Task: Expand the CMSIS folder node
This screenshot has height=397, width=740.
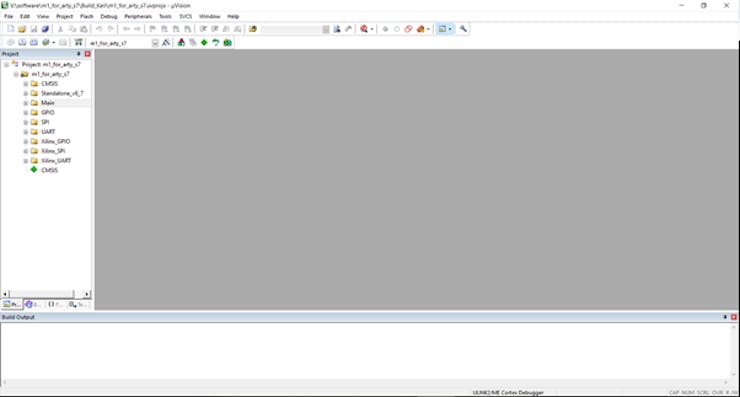Action: (26, 84)
